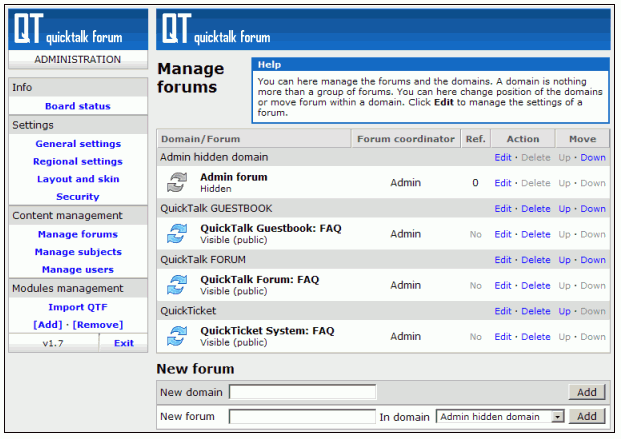
Task: Go to General settings page
Action: point(78,144)
